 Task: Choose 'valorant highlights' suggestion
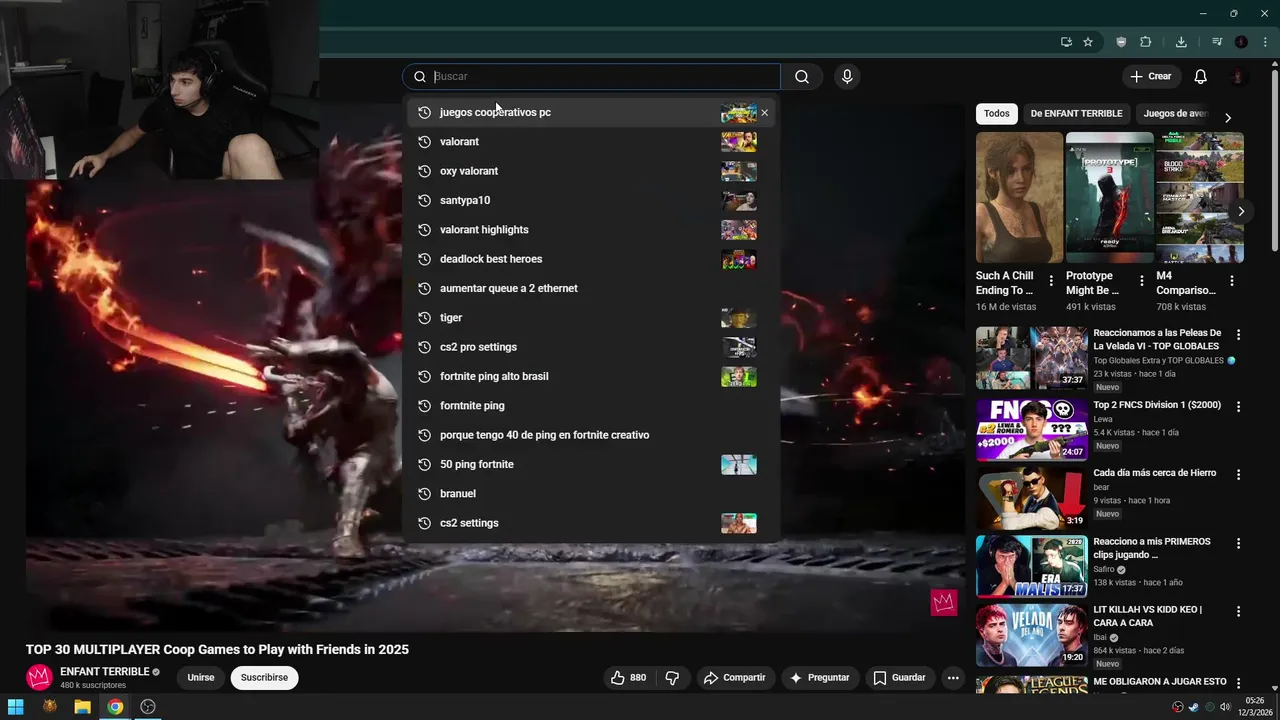(591, 230)
